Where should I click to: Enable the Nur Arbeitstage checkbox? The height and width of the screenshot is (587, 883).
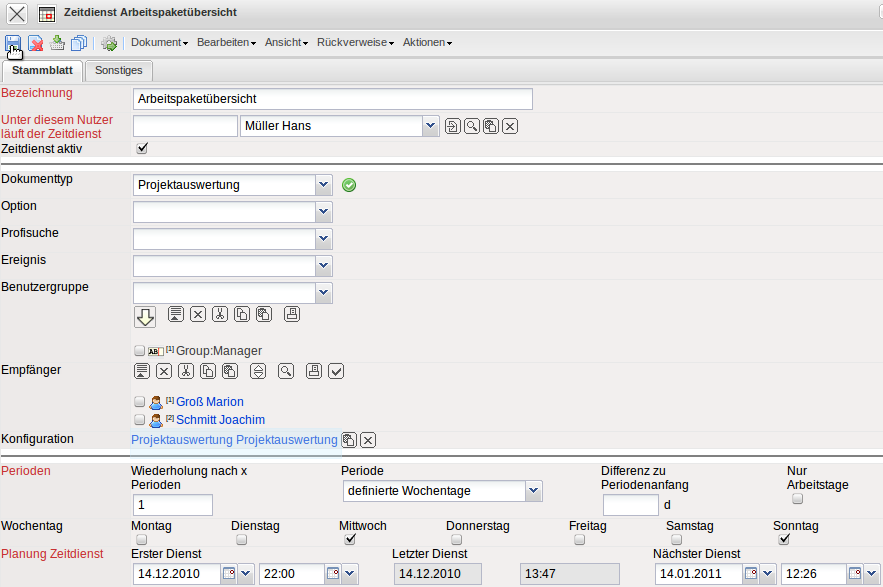tap(797, 499)
